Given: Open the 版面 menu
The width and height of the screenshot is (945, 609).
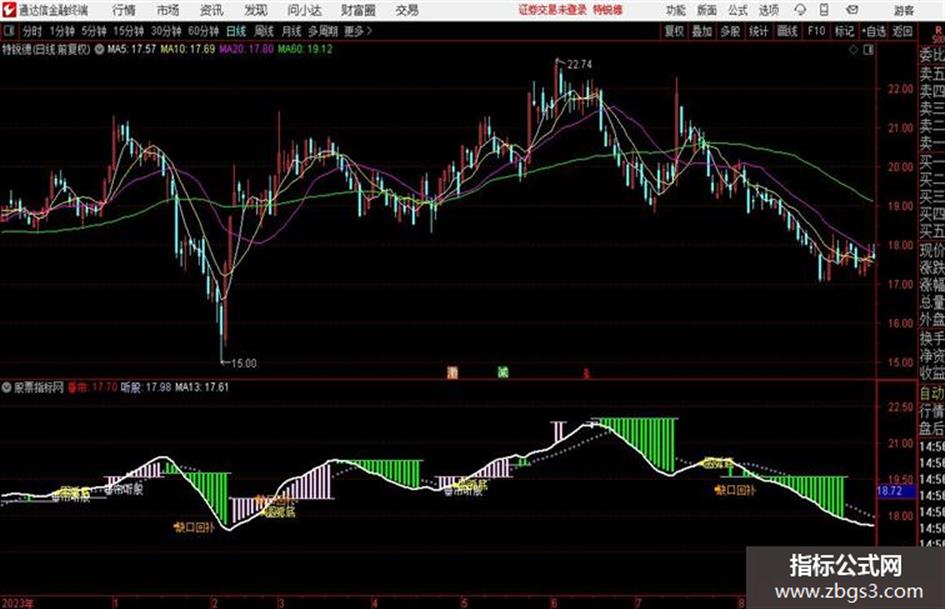Looking at the screenshot, I should [x=707, y=10].
